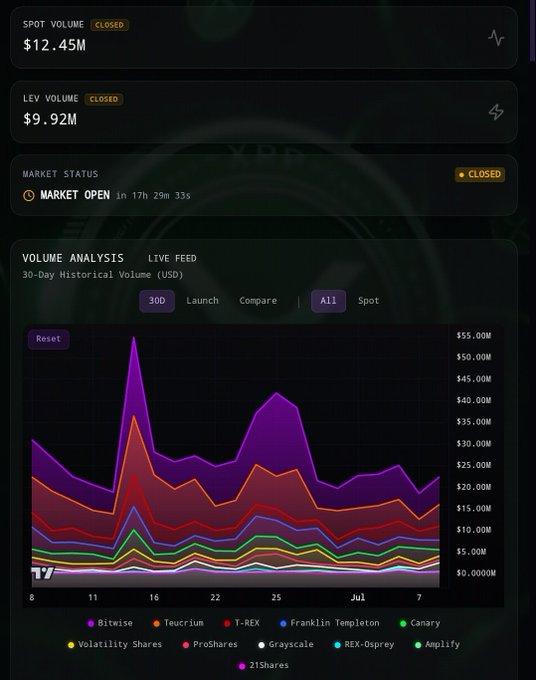This screenshot has width=536, height=680.
Task: Click the $12.45M spot volume value
Action: click(x=54, y=45)
